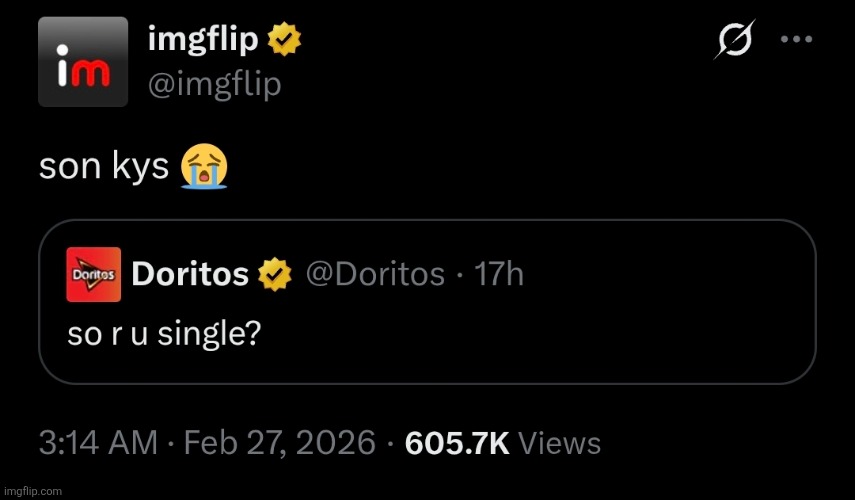Open the three-dot more options menu
This screenshot has height=500, width=855.
797,40
